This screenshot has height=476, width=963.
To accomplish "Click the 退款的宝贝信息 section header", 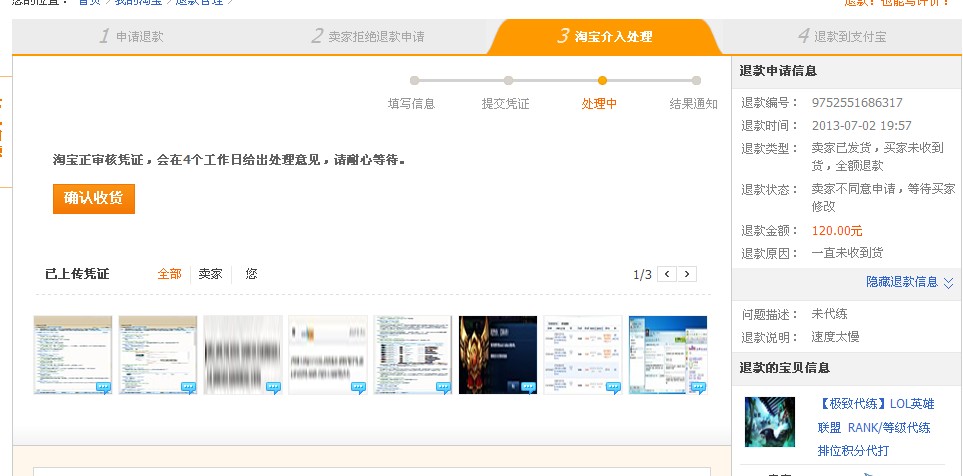I will [x=785, y=368].
